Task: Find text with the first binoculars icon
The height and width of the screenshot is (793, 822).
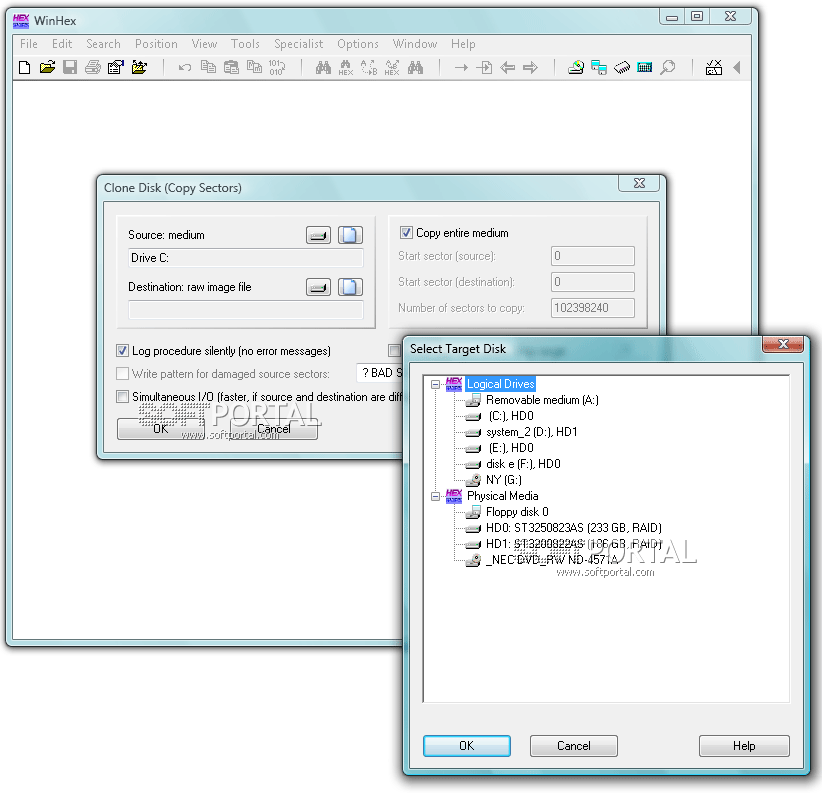Action: point(323,68)
